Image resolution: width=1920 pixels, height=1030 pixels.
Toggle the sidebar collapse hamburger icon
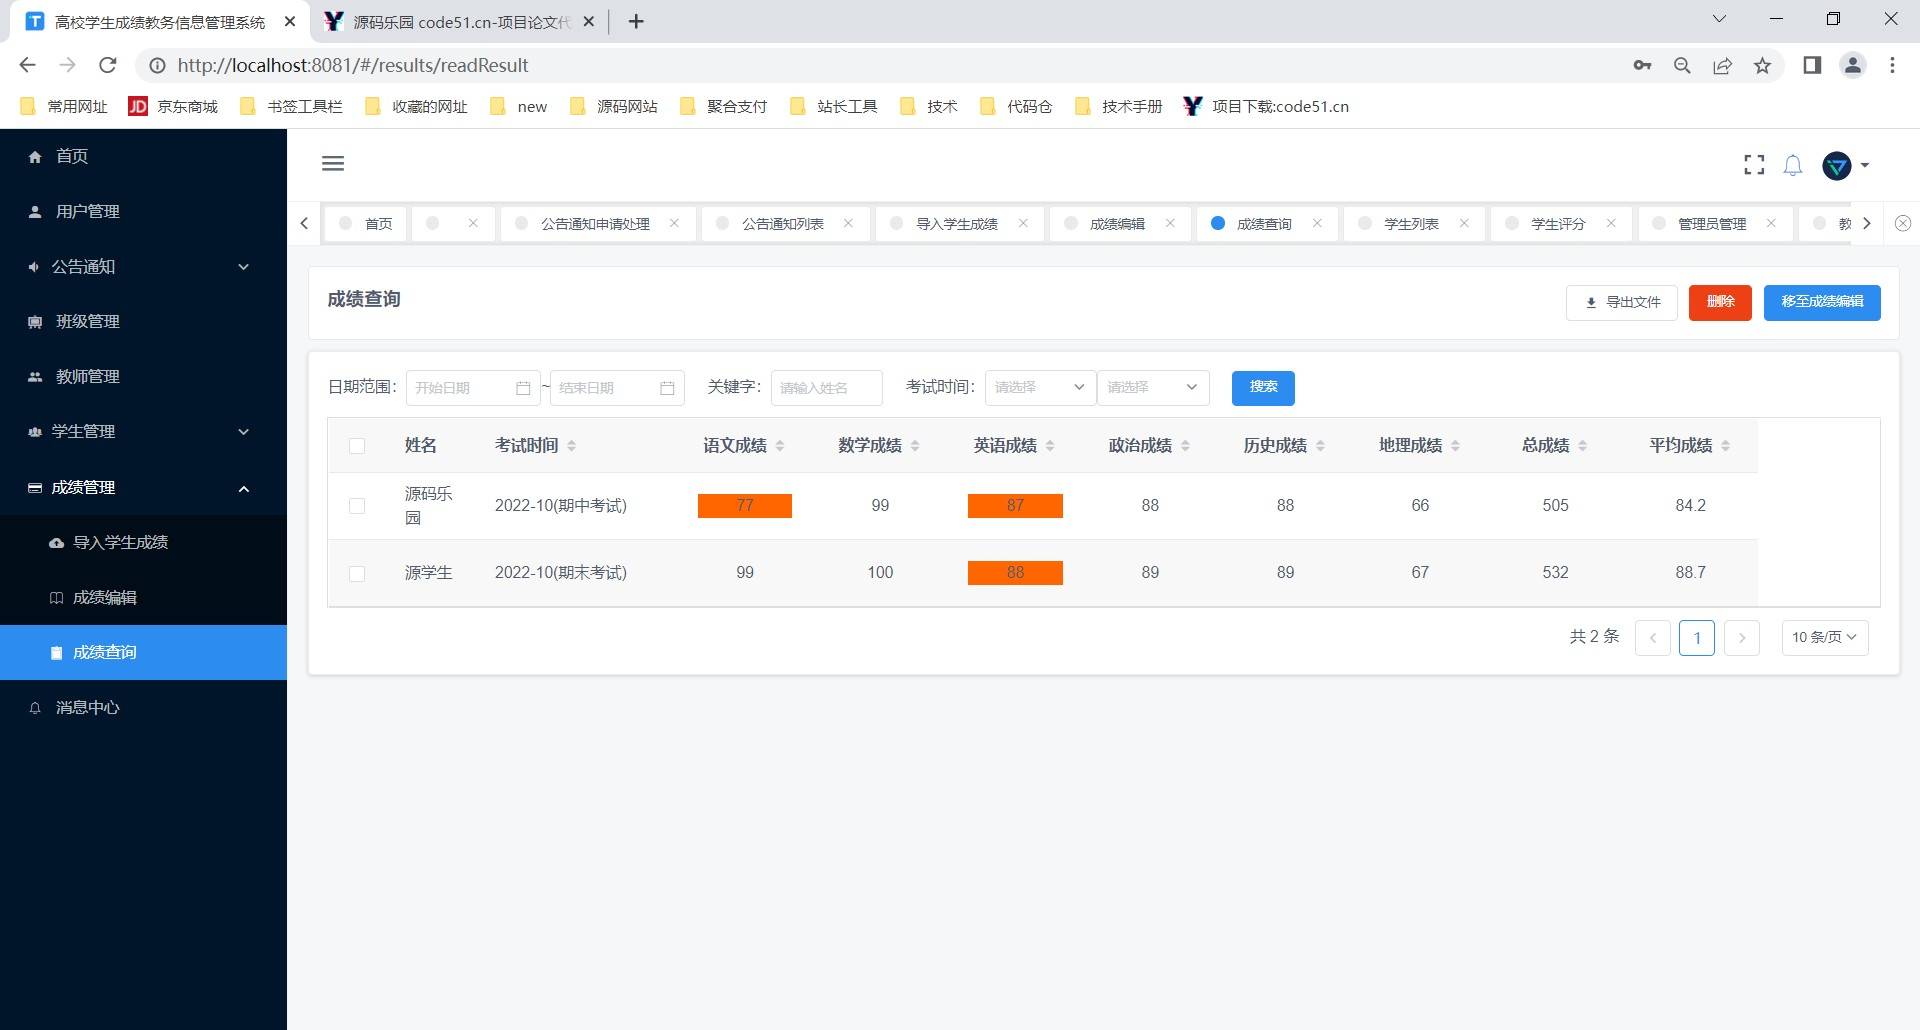coord(333,164)
